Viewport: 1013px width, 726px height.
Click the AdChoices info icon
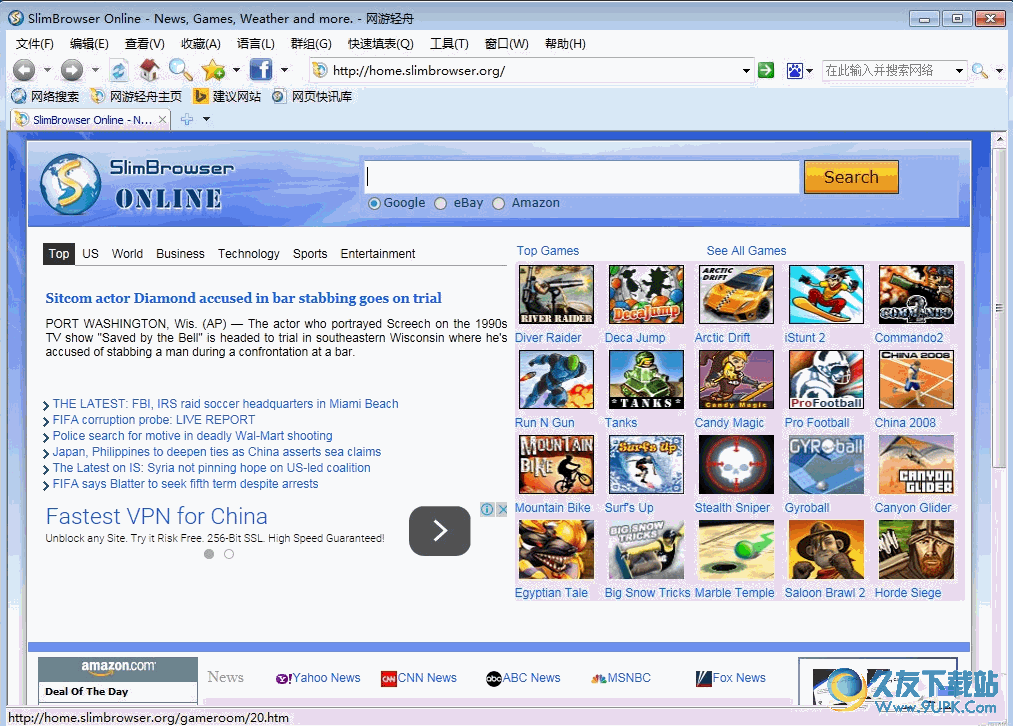(x=487, y=509)
